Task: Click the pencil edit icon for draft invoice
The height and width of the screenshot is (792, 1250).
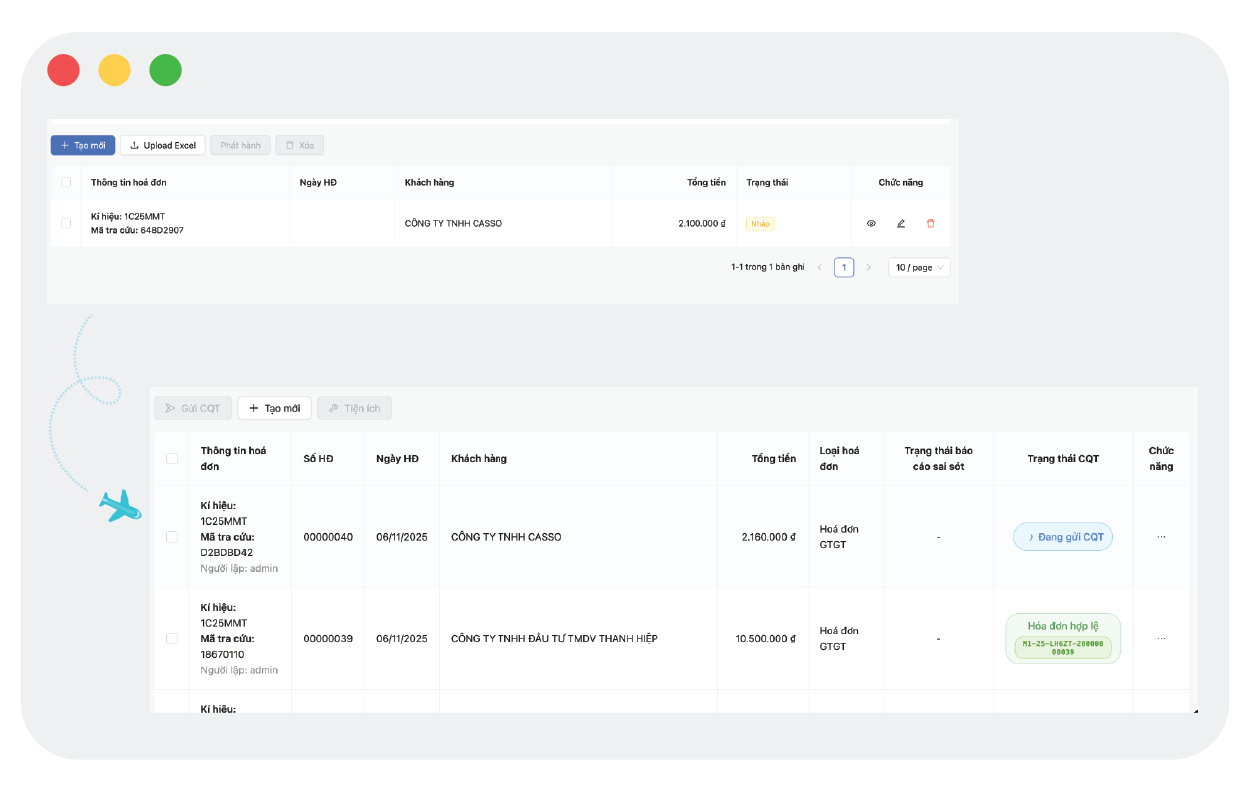Action: (x=901, y=223)
